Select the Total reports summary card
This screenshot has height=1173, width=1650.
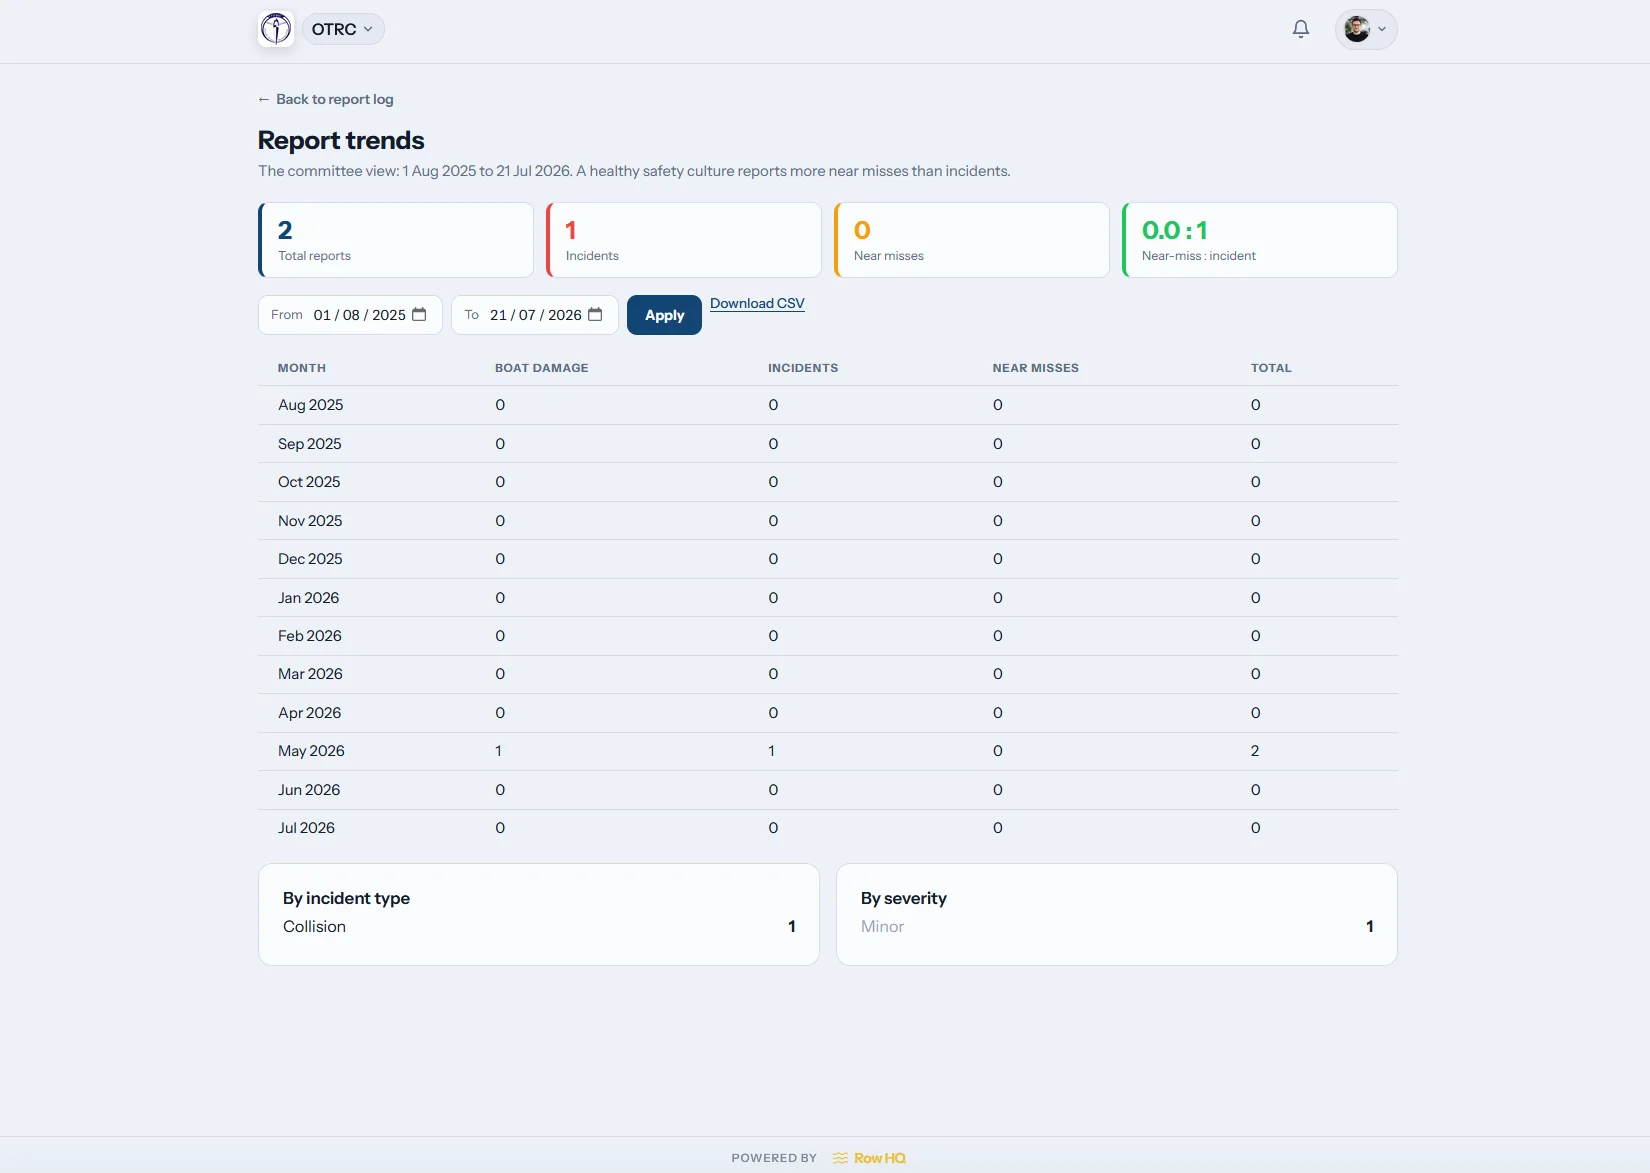pos(396,240)
